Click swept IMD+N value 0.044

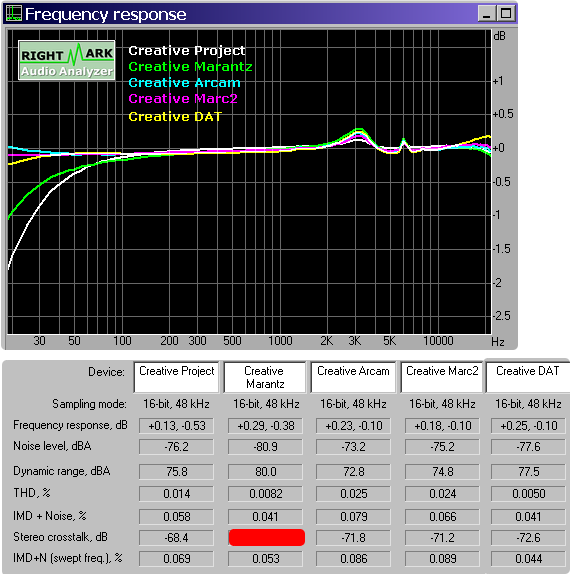point(528,559)
